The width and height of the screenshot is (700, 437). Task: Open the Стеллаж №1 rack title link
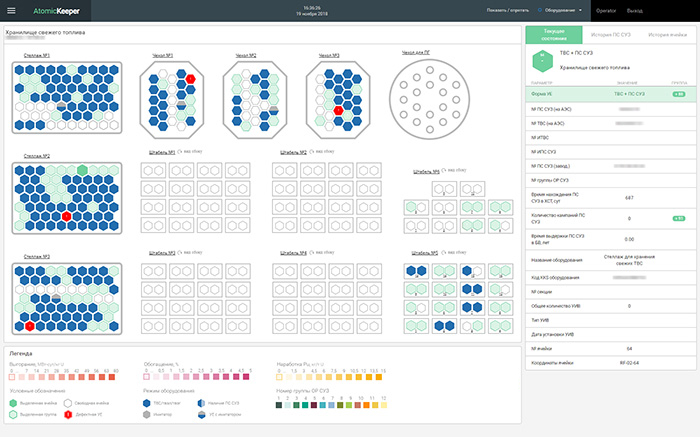click(38, 54)
